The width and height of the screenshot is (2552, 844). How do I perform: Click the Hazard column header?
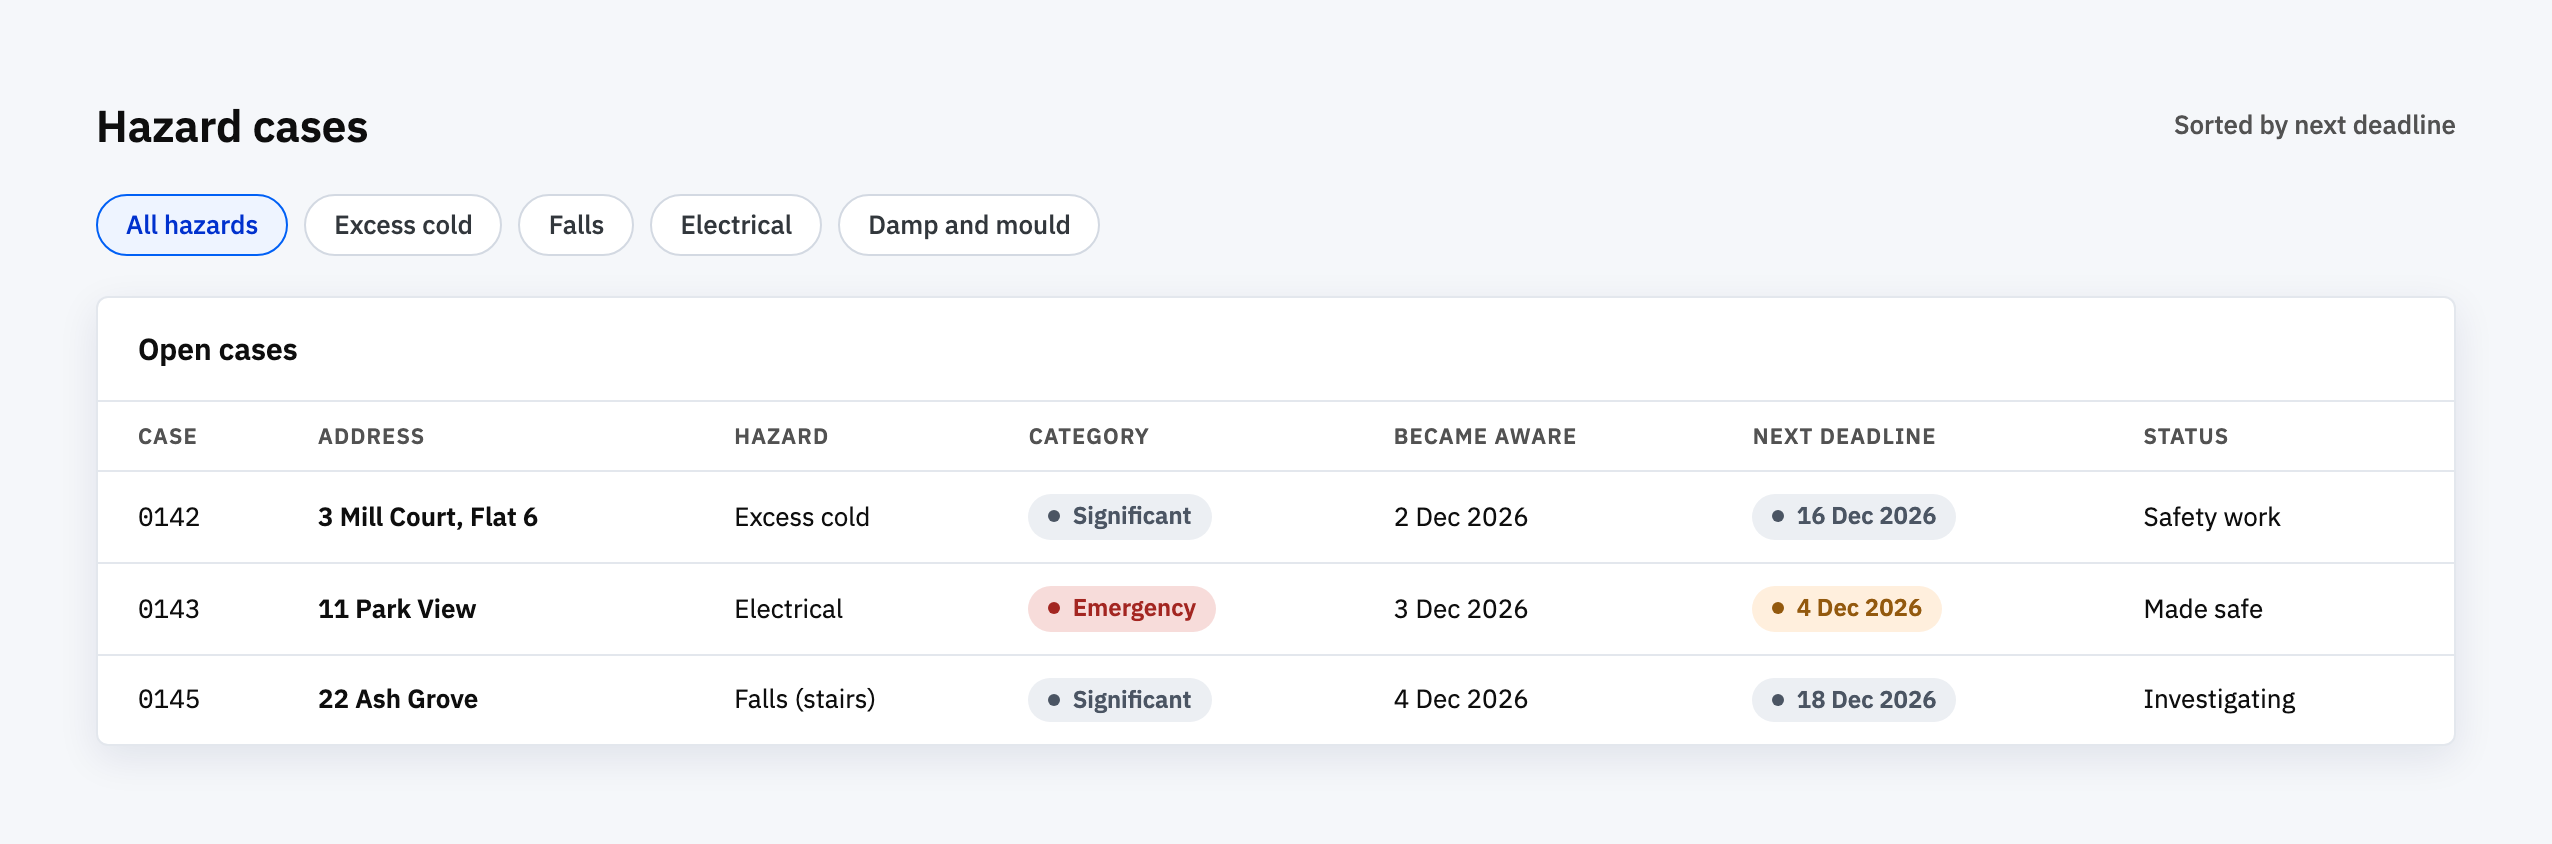781,437
